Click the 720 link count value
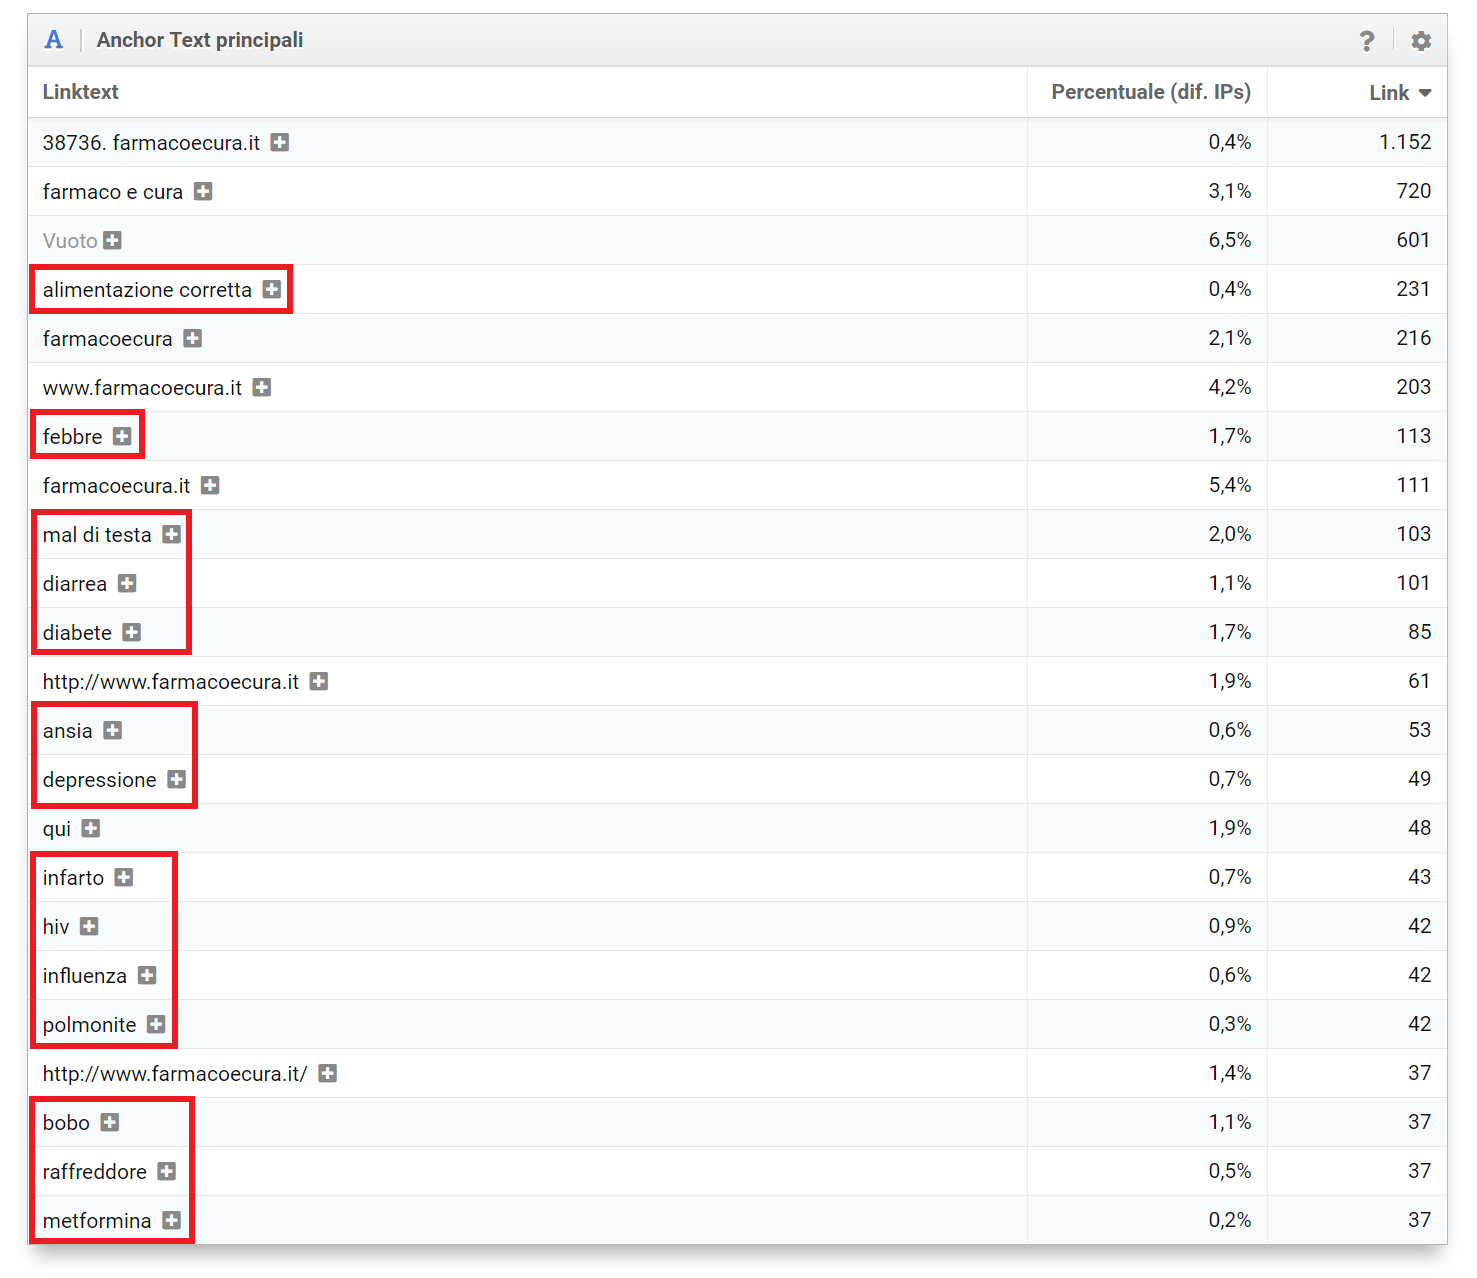Viewport: 1477px width, 1278px height. (1414, 191)
